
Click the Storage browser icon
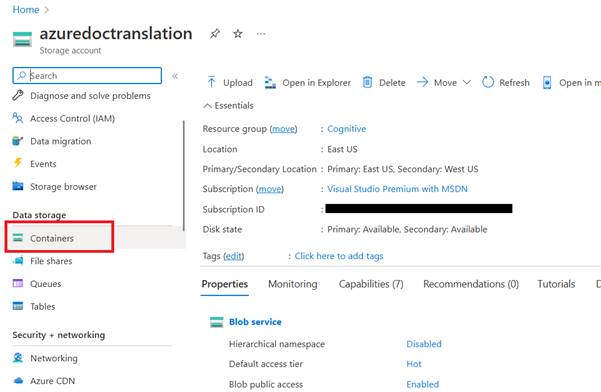pos(18,186)
